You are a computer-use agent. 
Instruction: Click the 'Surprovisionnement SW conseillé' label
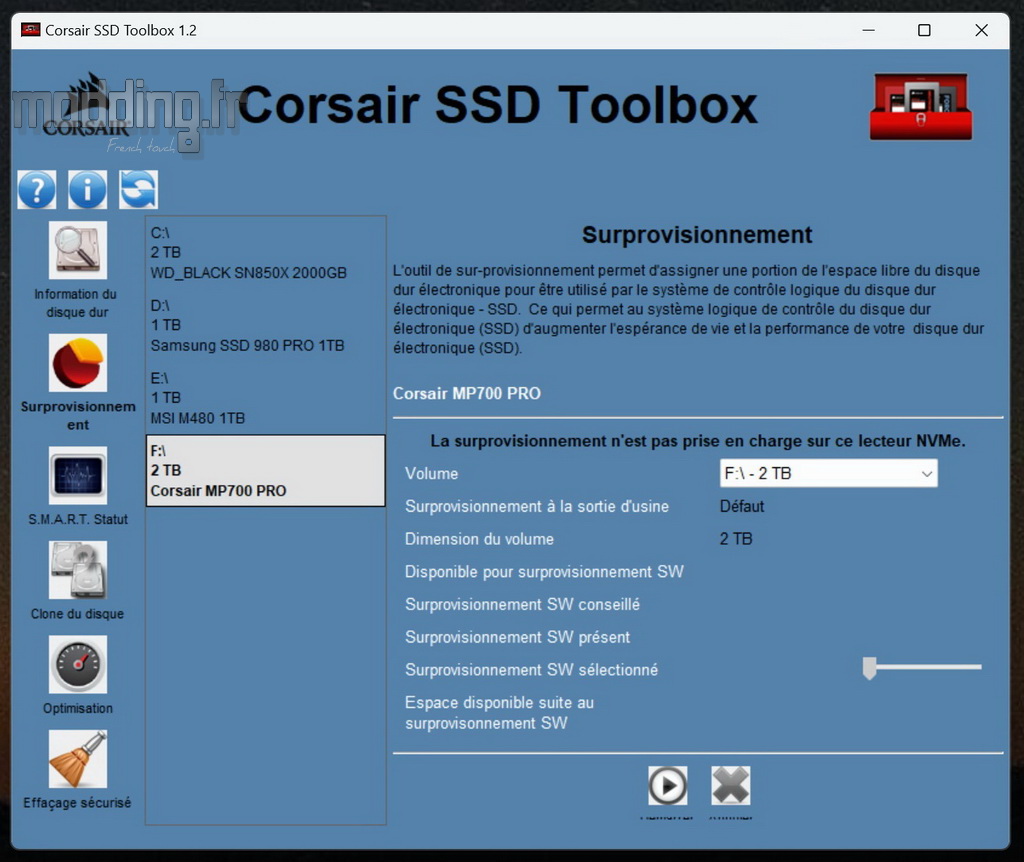point(522,604)
